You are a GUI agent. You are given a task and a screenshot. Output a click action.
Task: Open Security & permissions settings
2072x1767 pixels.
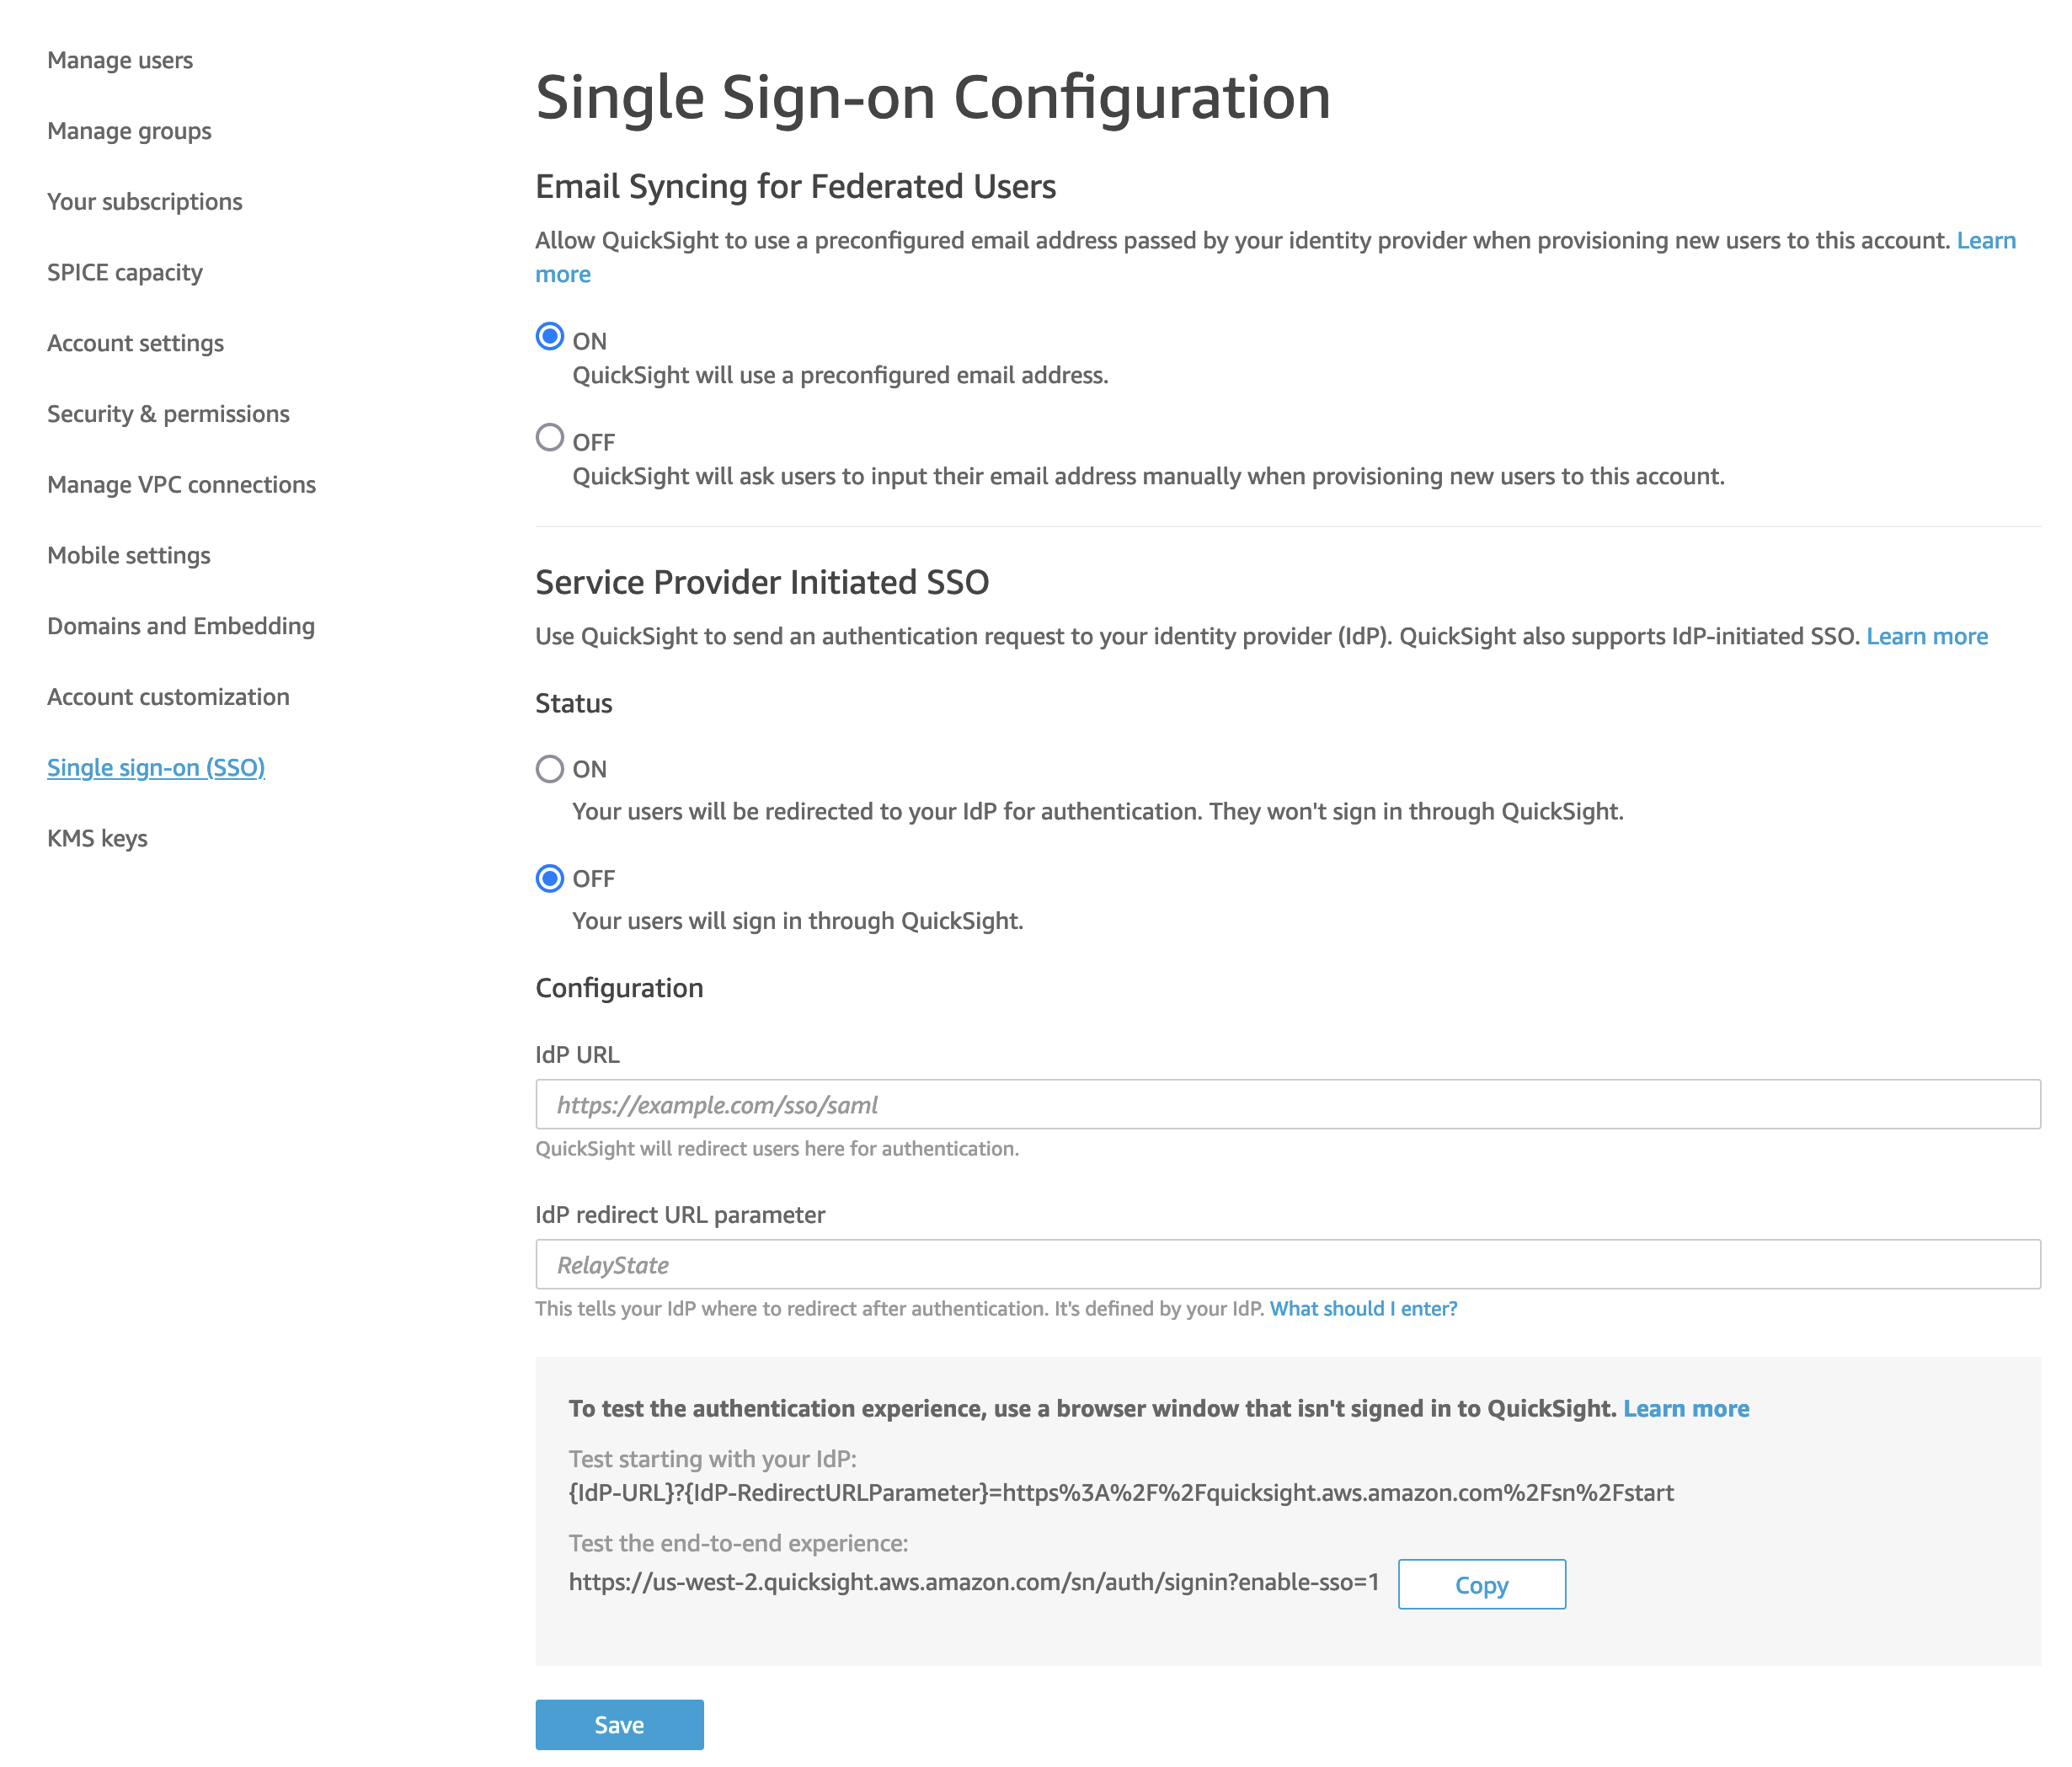pos(168,413)
